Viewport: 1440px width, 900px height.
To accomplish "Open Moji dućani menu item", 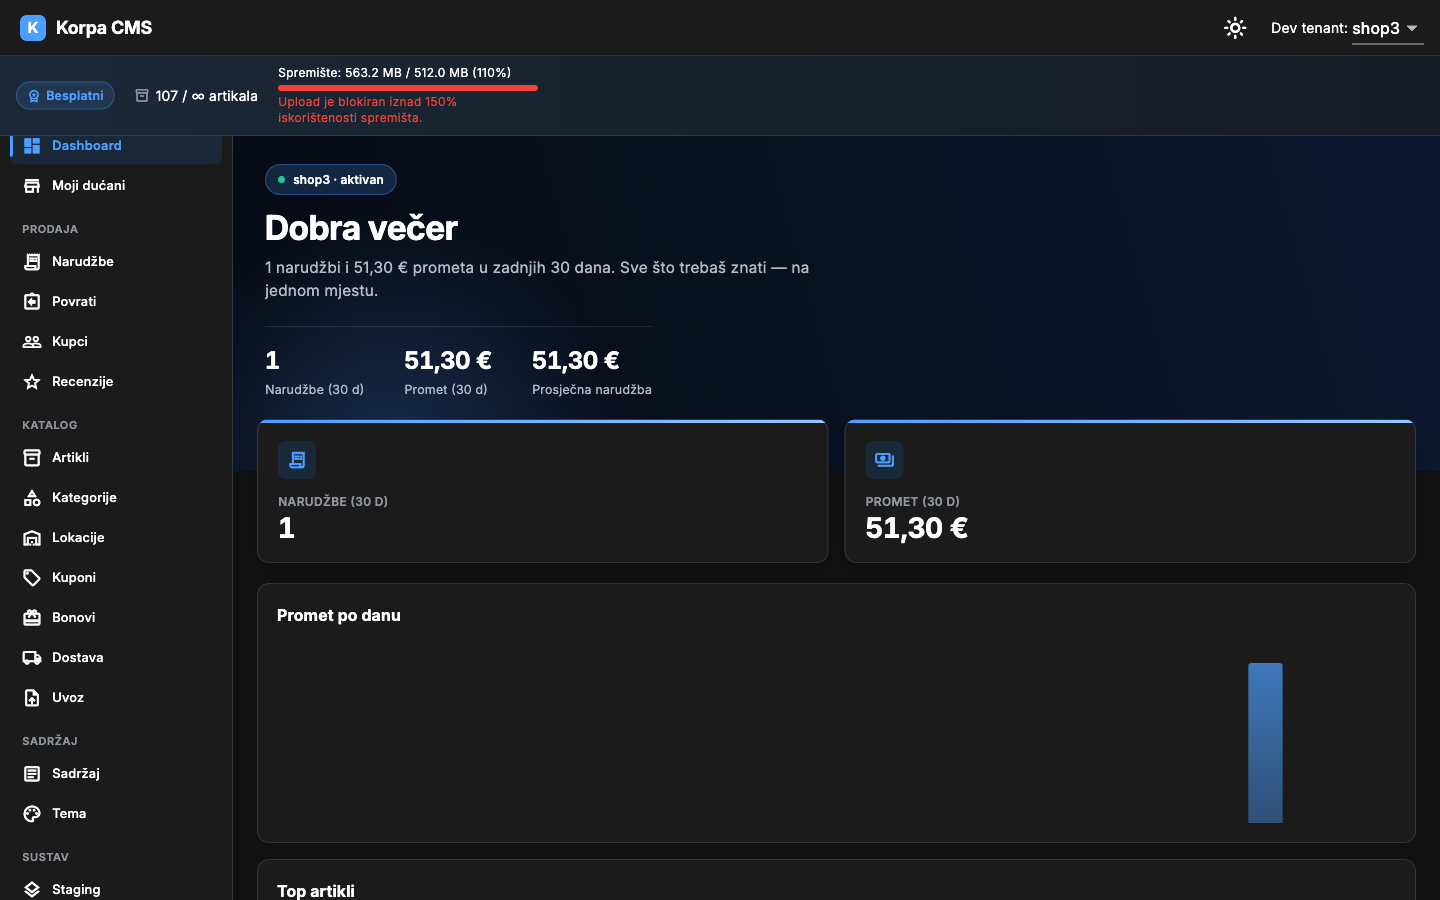I will tap(116, 186).
